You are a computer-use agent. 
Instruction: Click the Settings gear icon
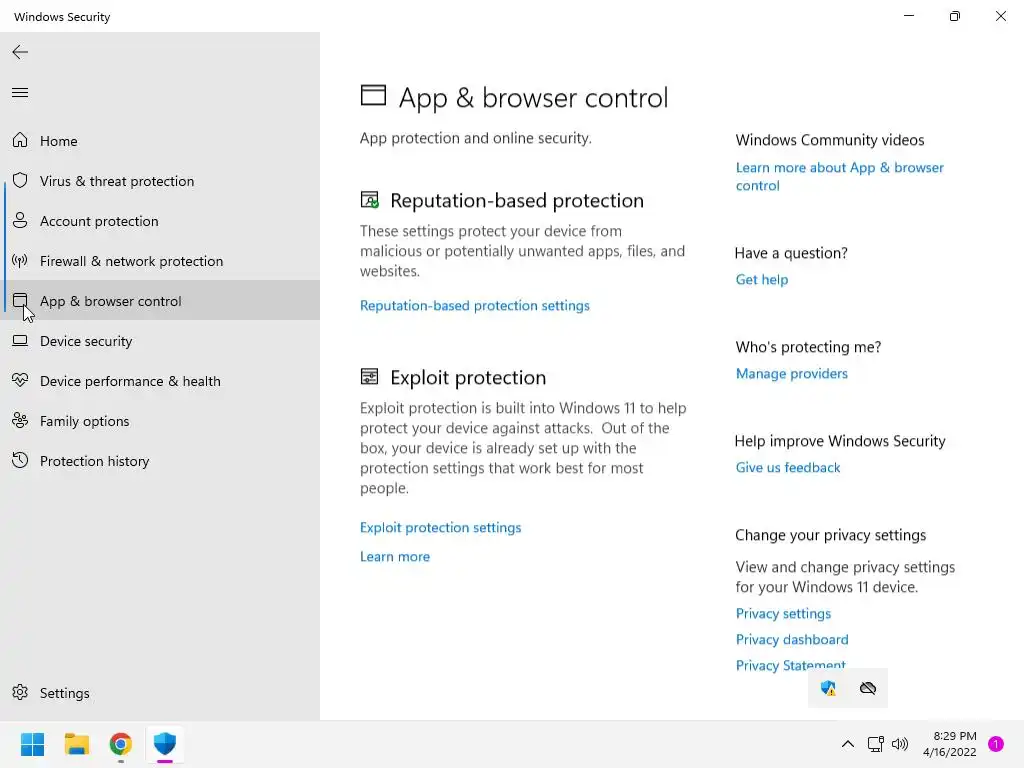(x=20, y=692)
